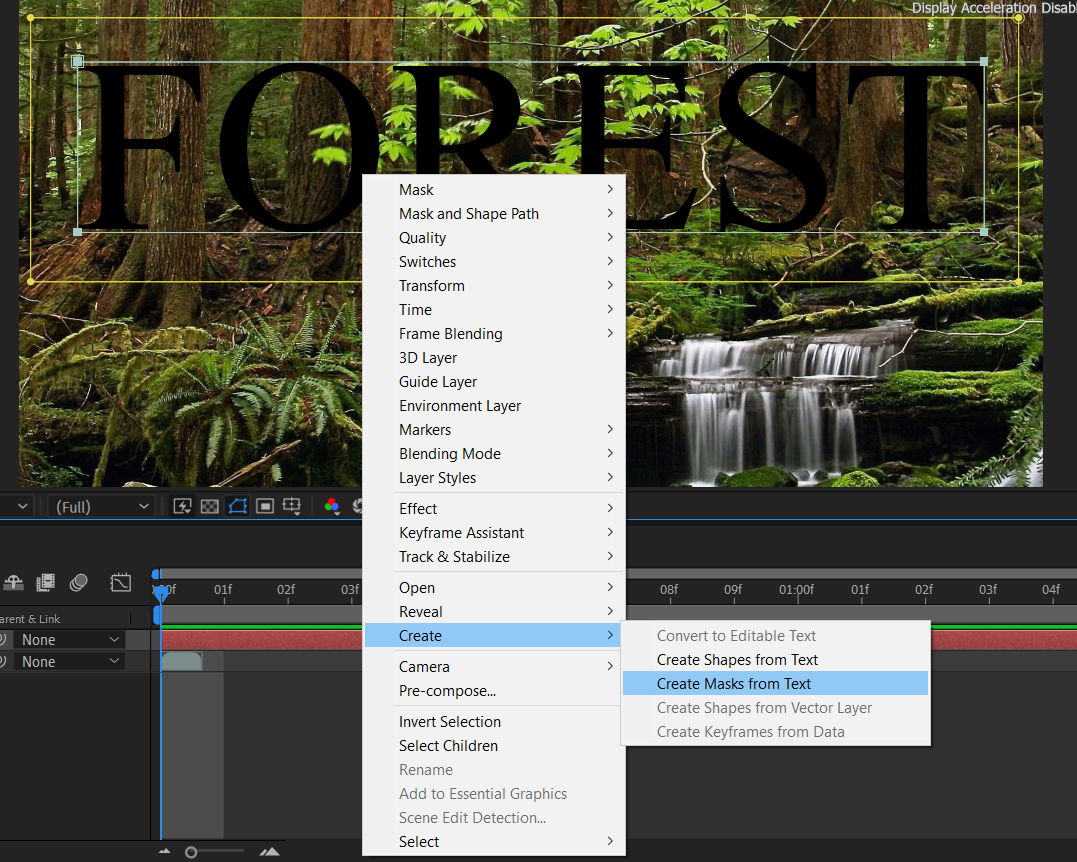The image size is (1077, 862).
Task: Open Grid and Guide Options icon
Action: 292,507
